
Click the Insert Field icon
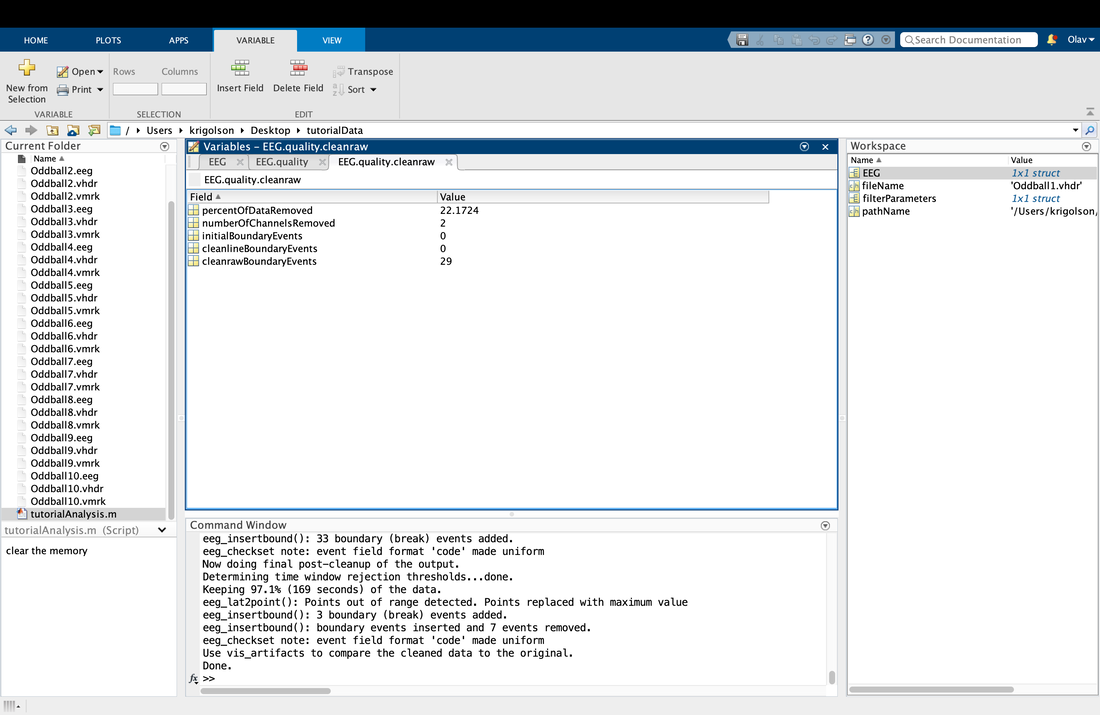(x=240, y=68)
